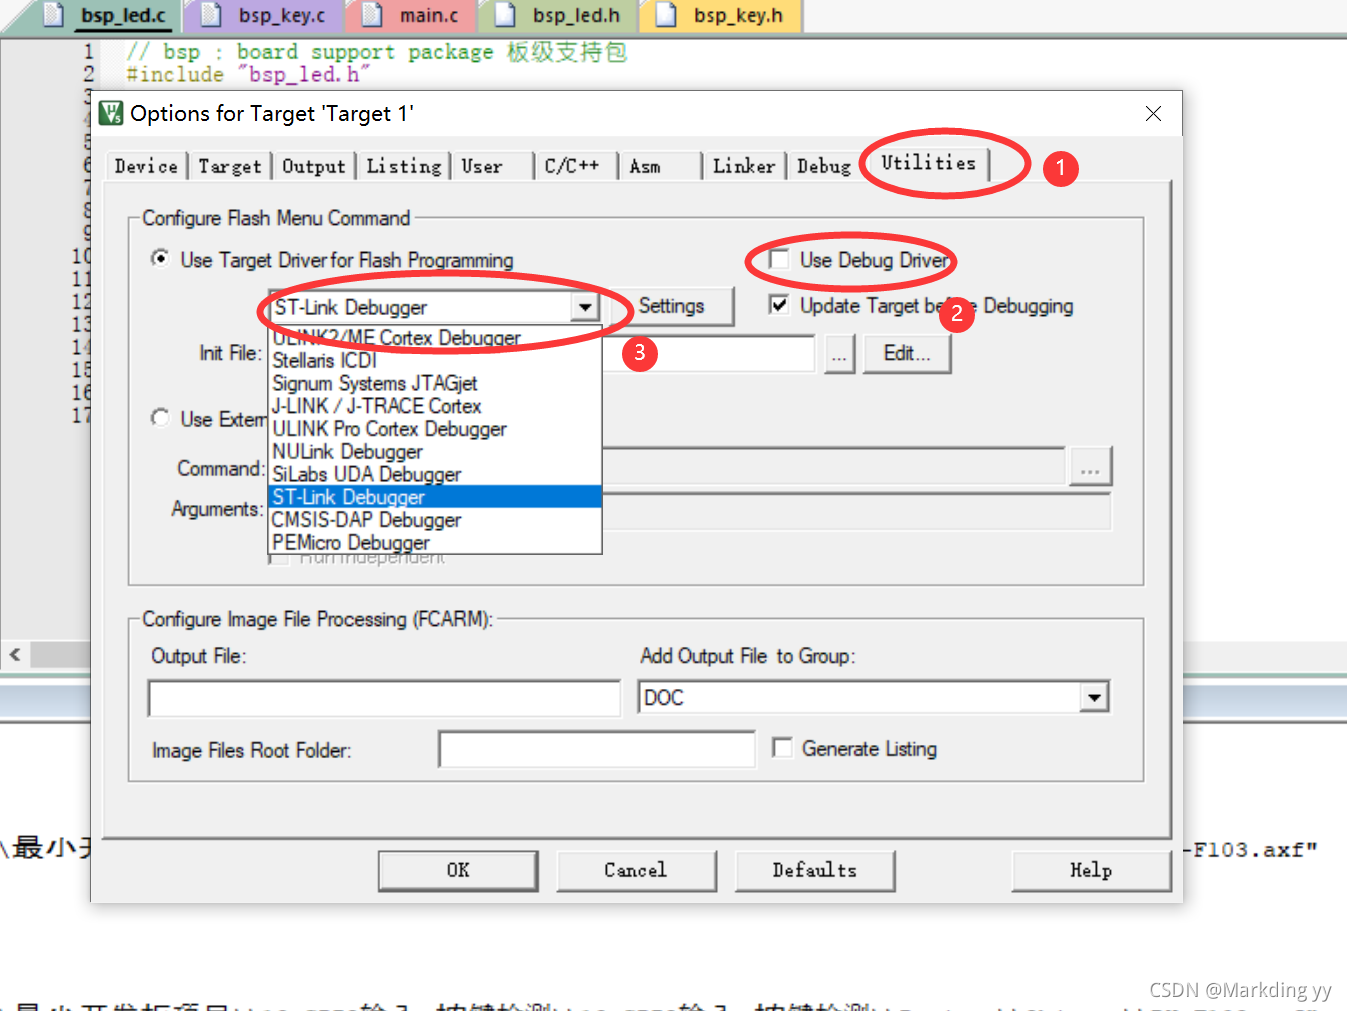Choose PEMicro Debugger from list
Viewport: 1347px width, 1011px height.
[435, 543]
